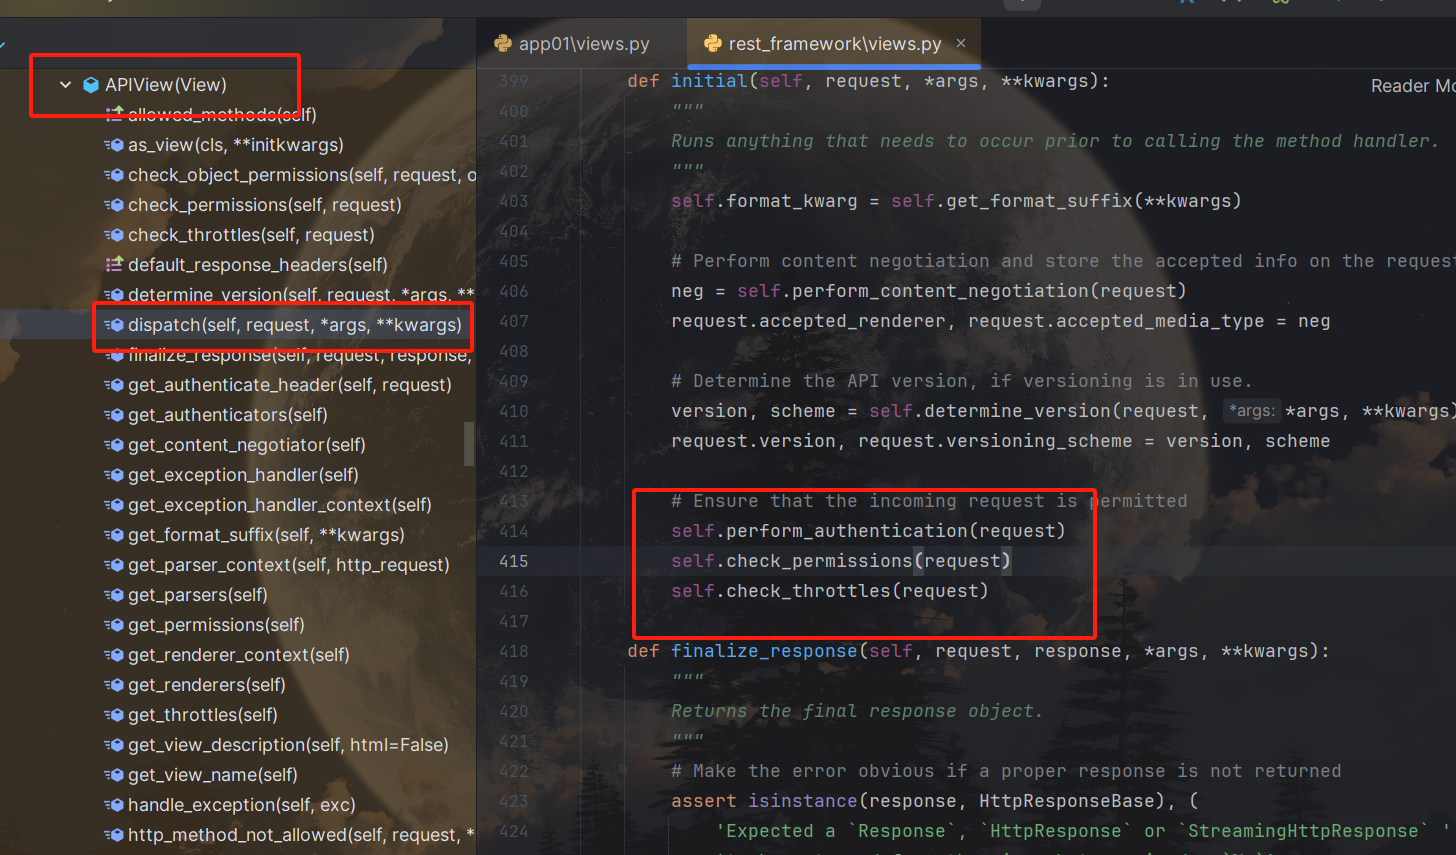This screenshot has width=1456, height=855.
Task: Go to get_throttles(self) method
Action: (202, 715)
